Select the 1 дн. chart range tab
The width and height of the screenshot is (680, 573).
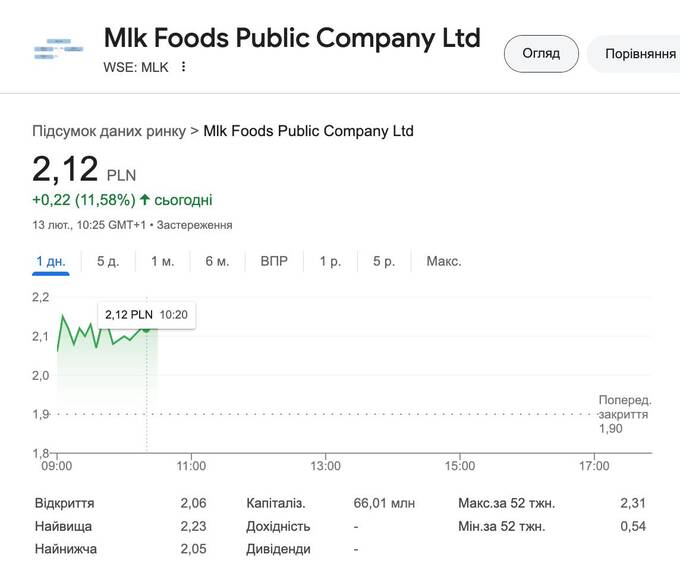point(50,261)
